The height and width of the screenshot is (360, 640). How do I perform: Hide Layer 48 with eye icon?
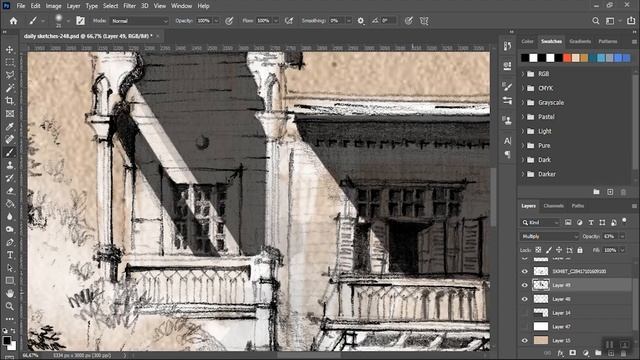coord(525,299)
